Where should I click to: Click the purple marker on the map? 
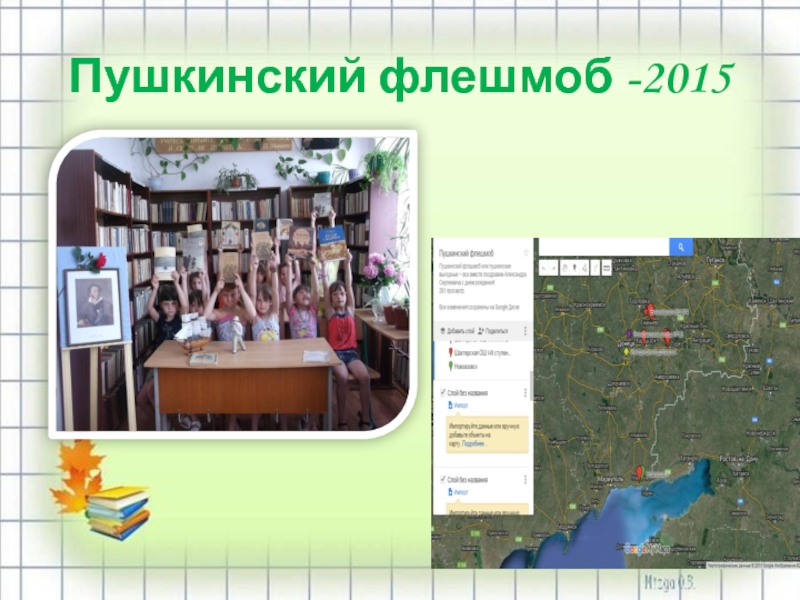pos(629,334)
